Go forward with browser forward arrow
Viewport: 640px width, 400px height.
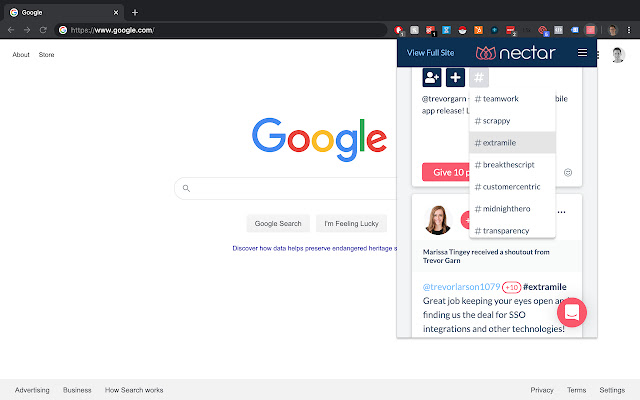(27, 30)
